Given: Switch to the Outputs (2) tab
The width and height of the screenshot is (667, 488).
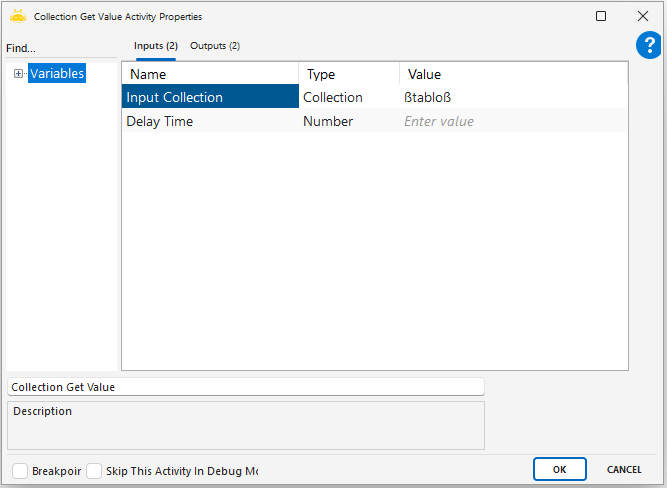Looking at the screenshot, I should 215,46.
